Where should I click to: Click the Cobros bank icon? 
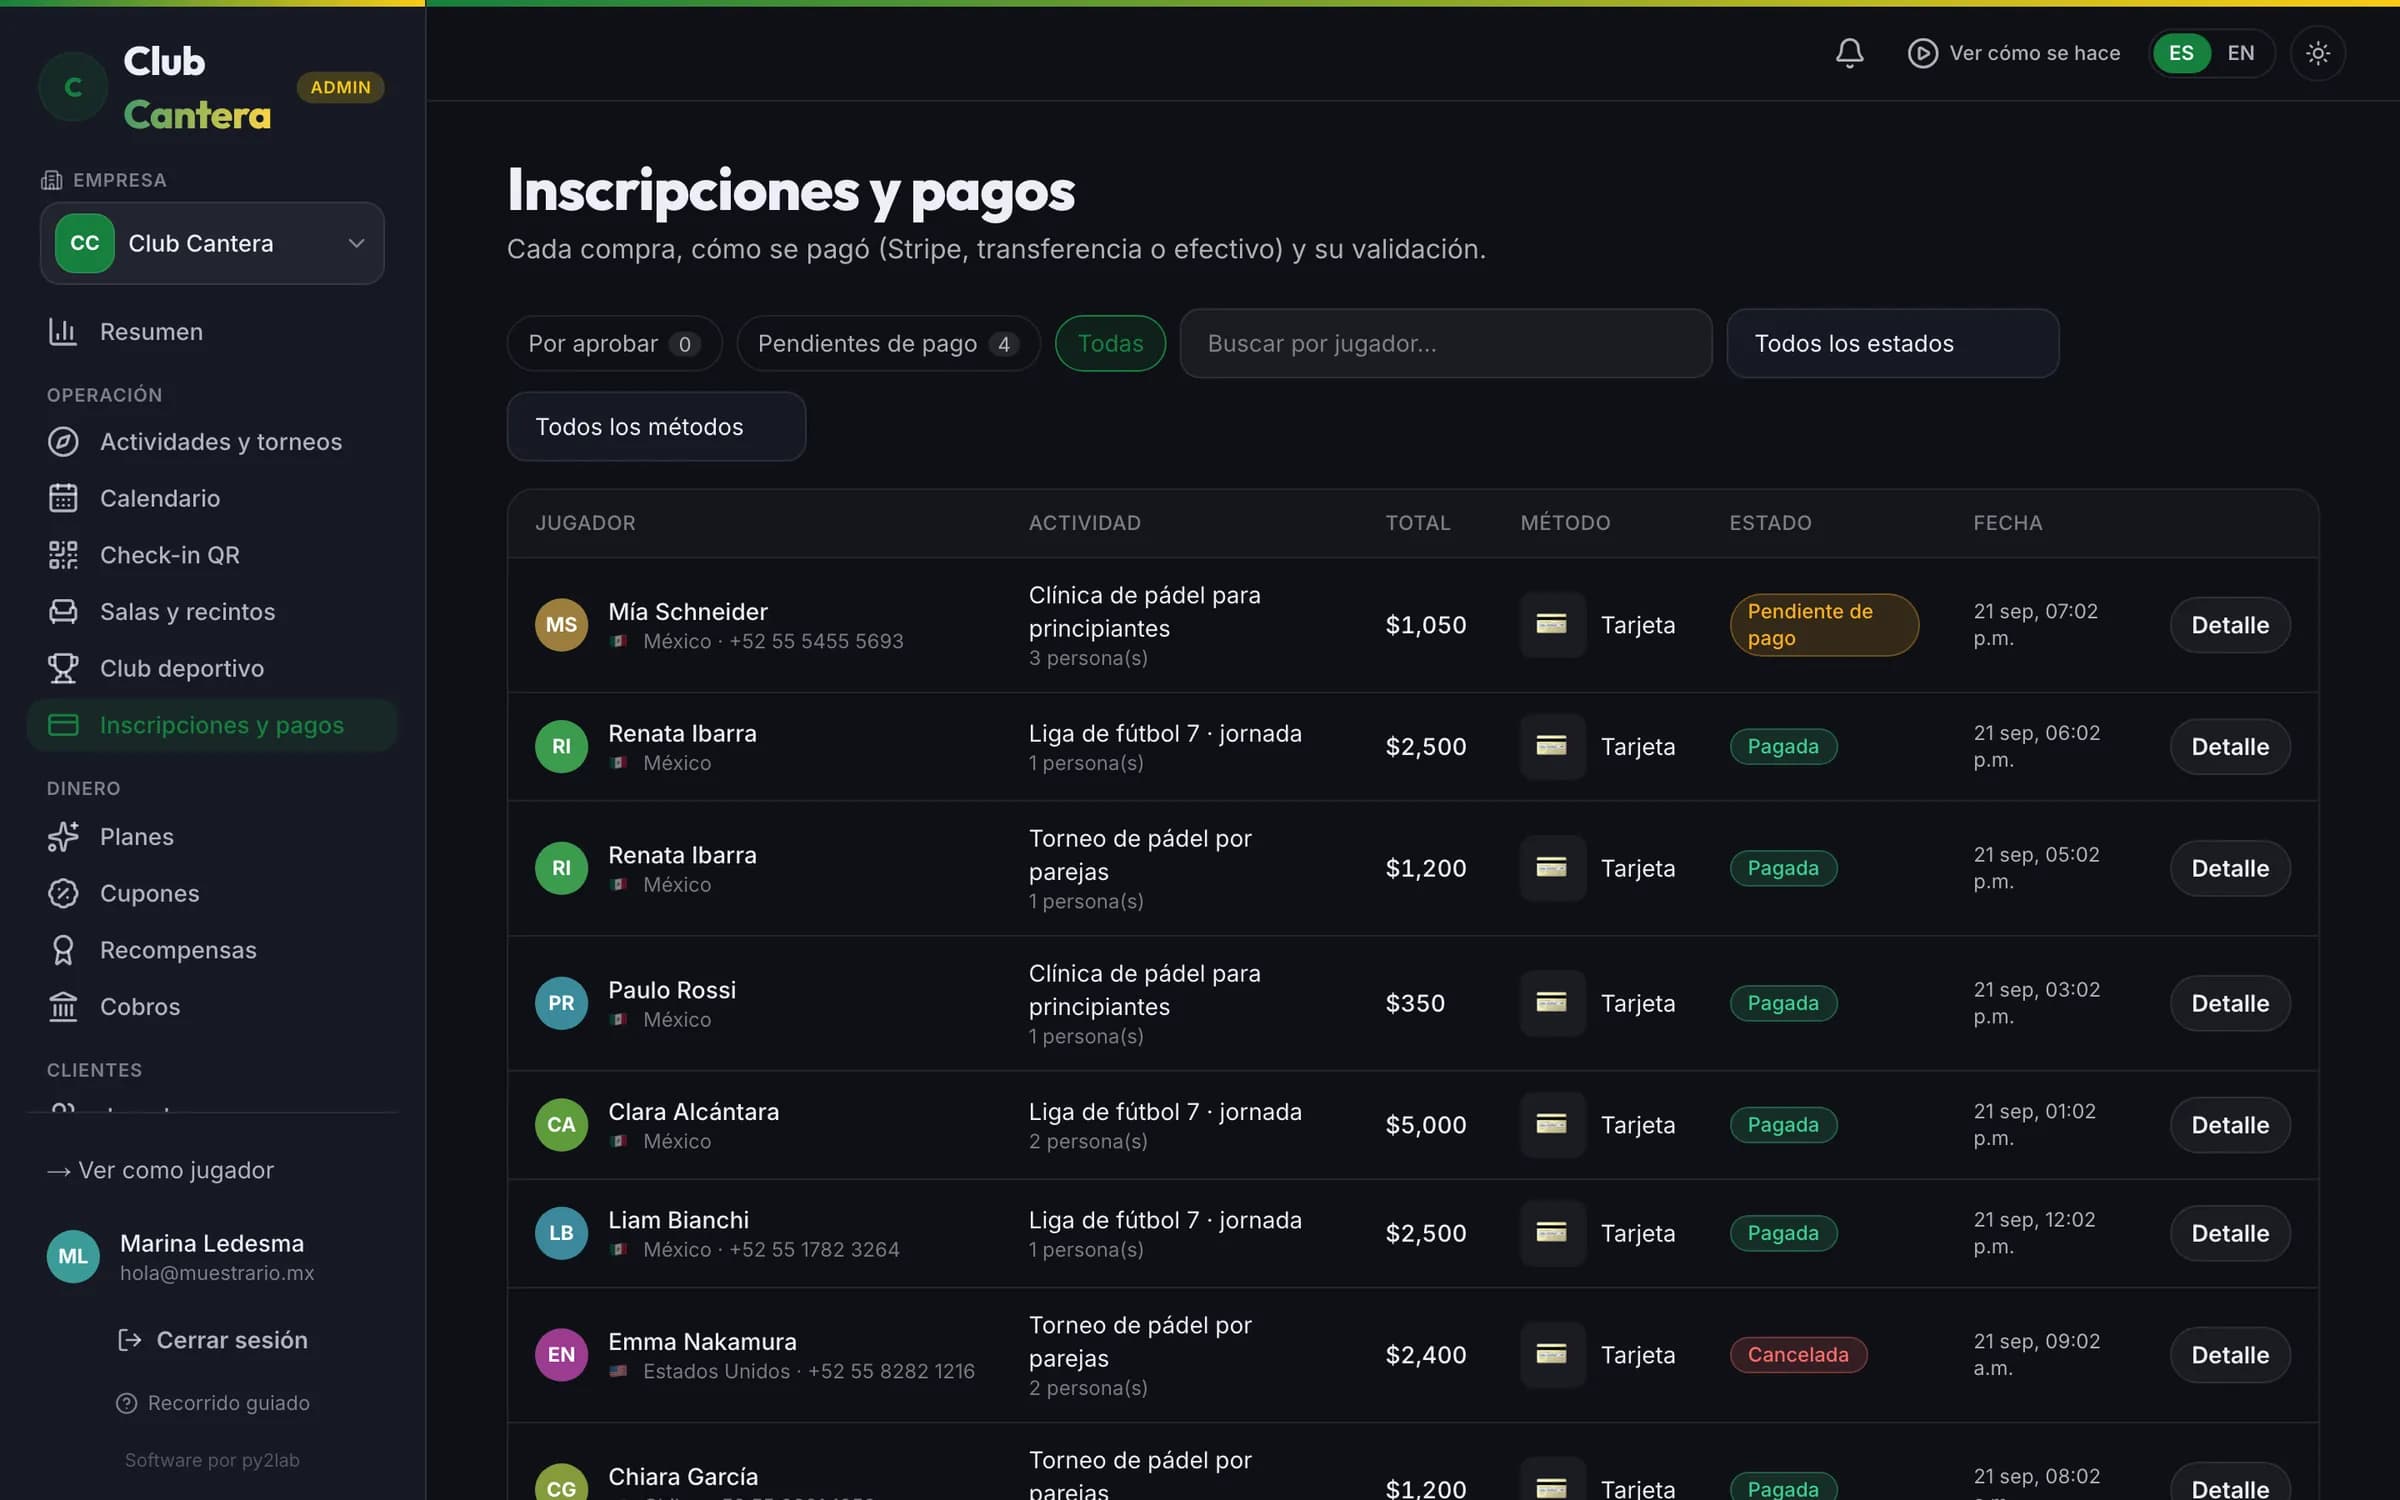63,1006
